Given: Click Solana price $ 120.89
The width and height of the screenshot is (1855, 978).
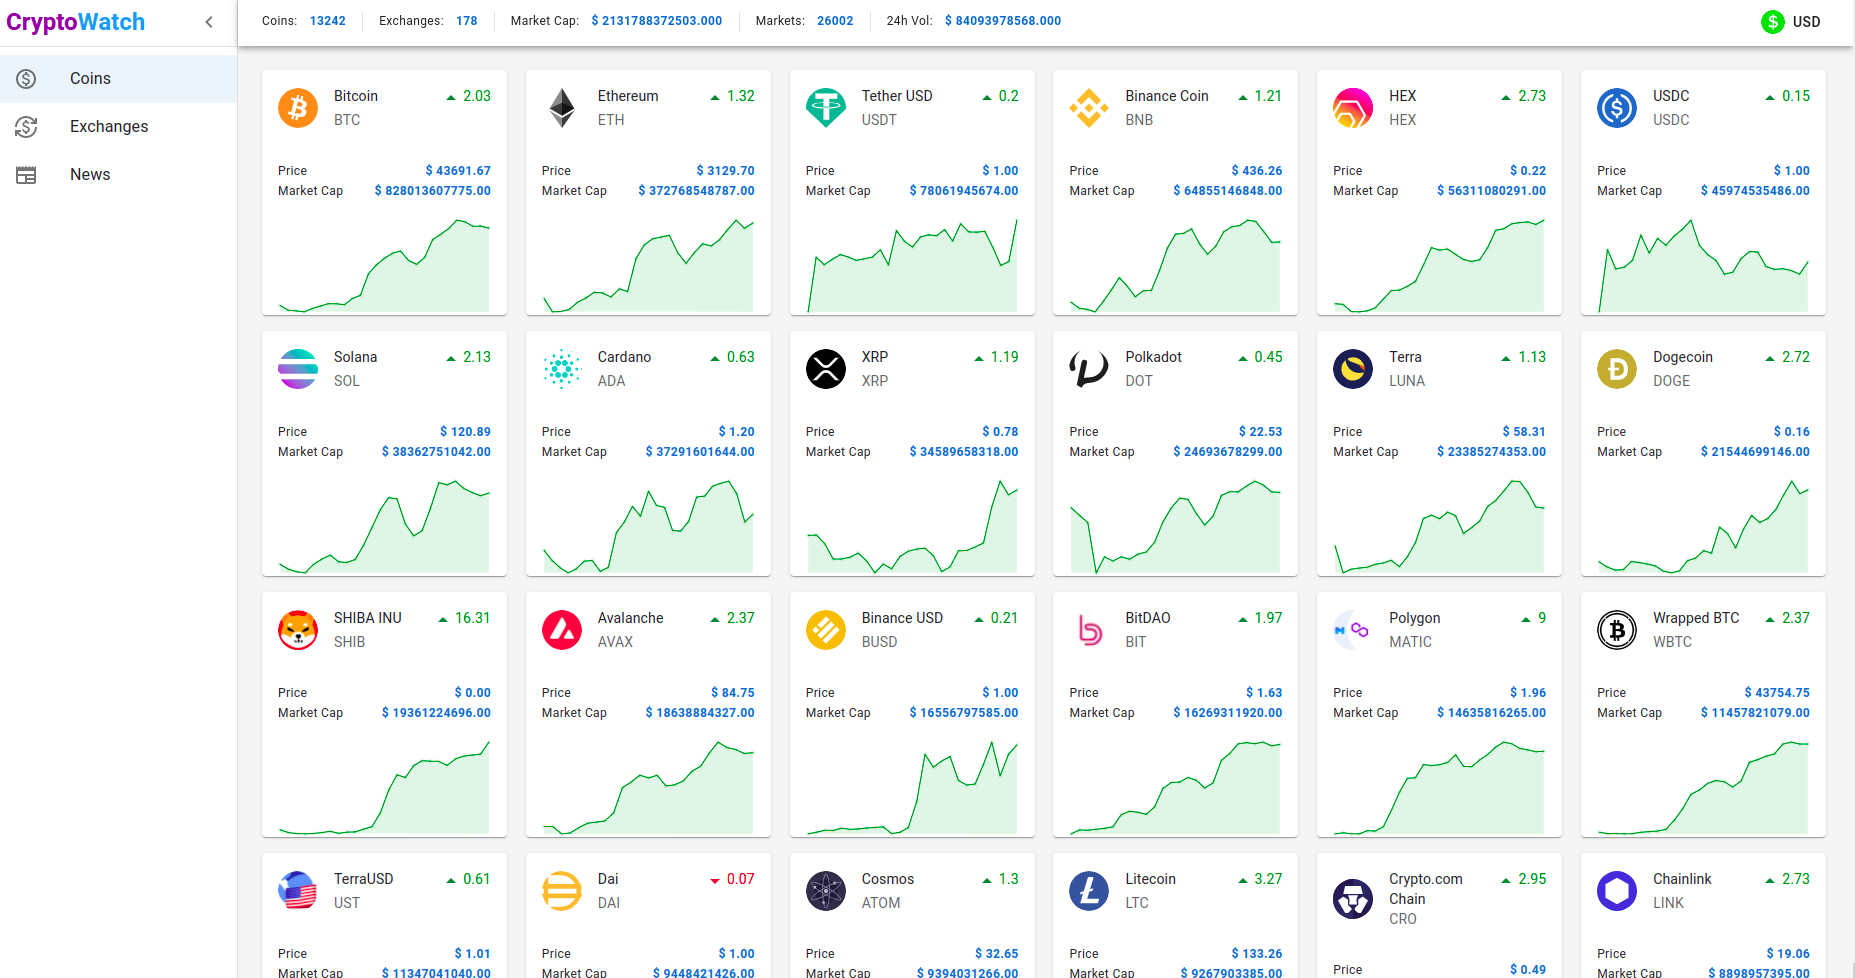Looking at the screenshot, I should pyautogui.click(x=465, y=432).
